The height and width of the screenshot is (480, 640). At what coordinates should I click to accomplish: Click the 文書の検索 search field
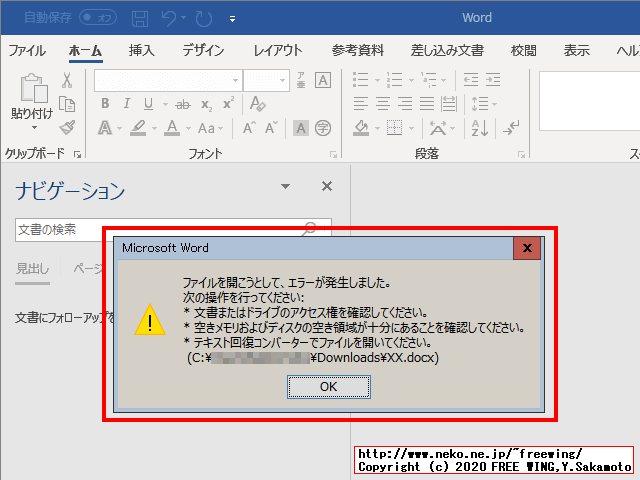pos(173,230)
